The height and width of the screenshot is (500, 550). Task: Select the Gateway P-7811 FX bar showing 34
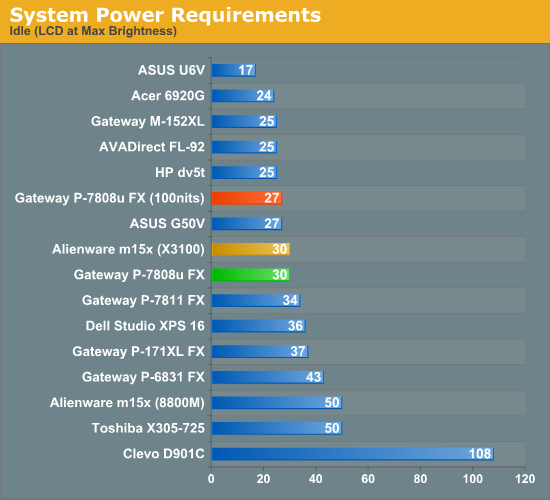coord(256,300)
